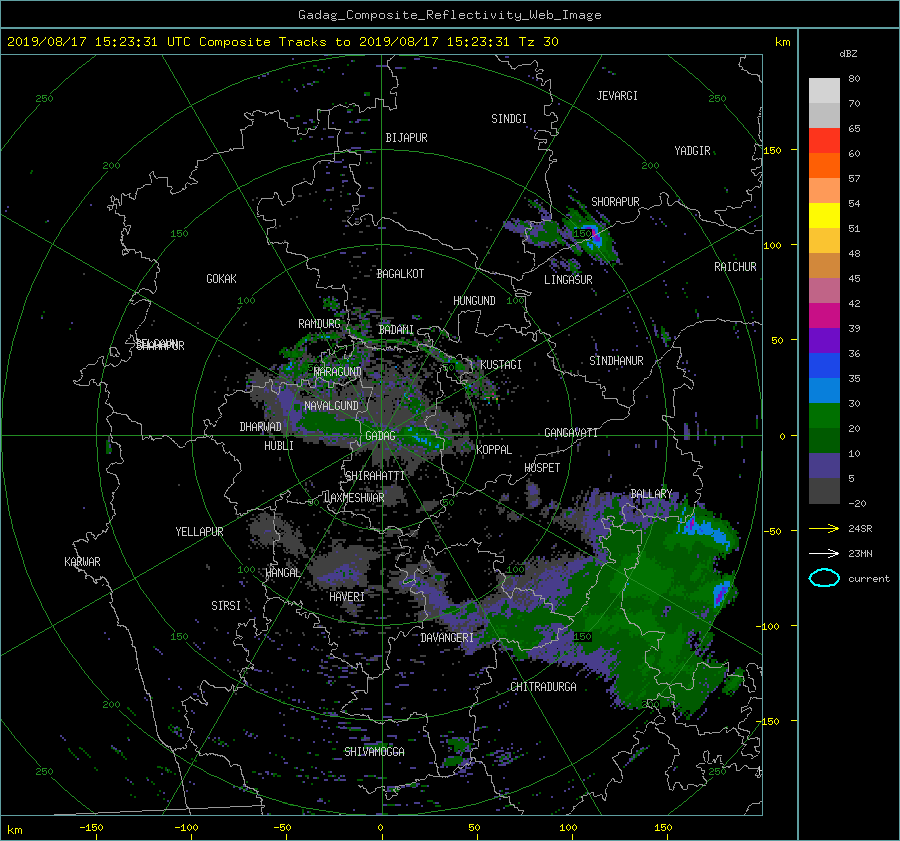Click the GADAG radar site label
The height and width of the screenshot is (841, 900).
[x=380, y=436]
